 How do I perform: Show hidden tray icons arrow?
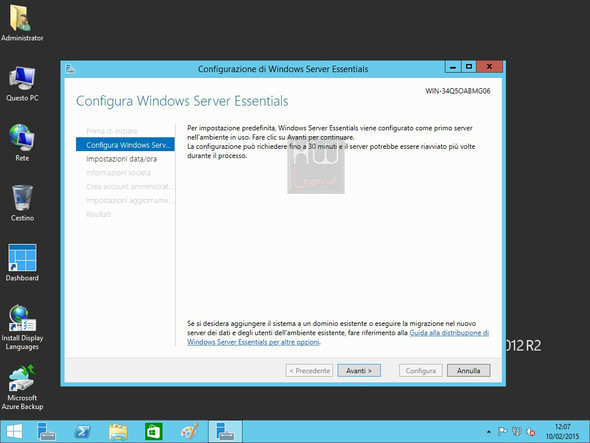click(x=488, y=432)
